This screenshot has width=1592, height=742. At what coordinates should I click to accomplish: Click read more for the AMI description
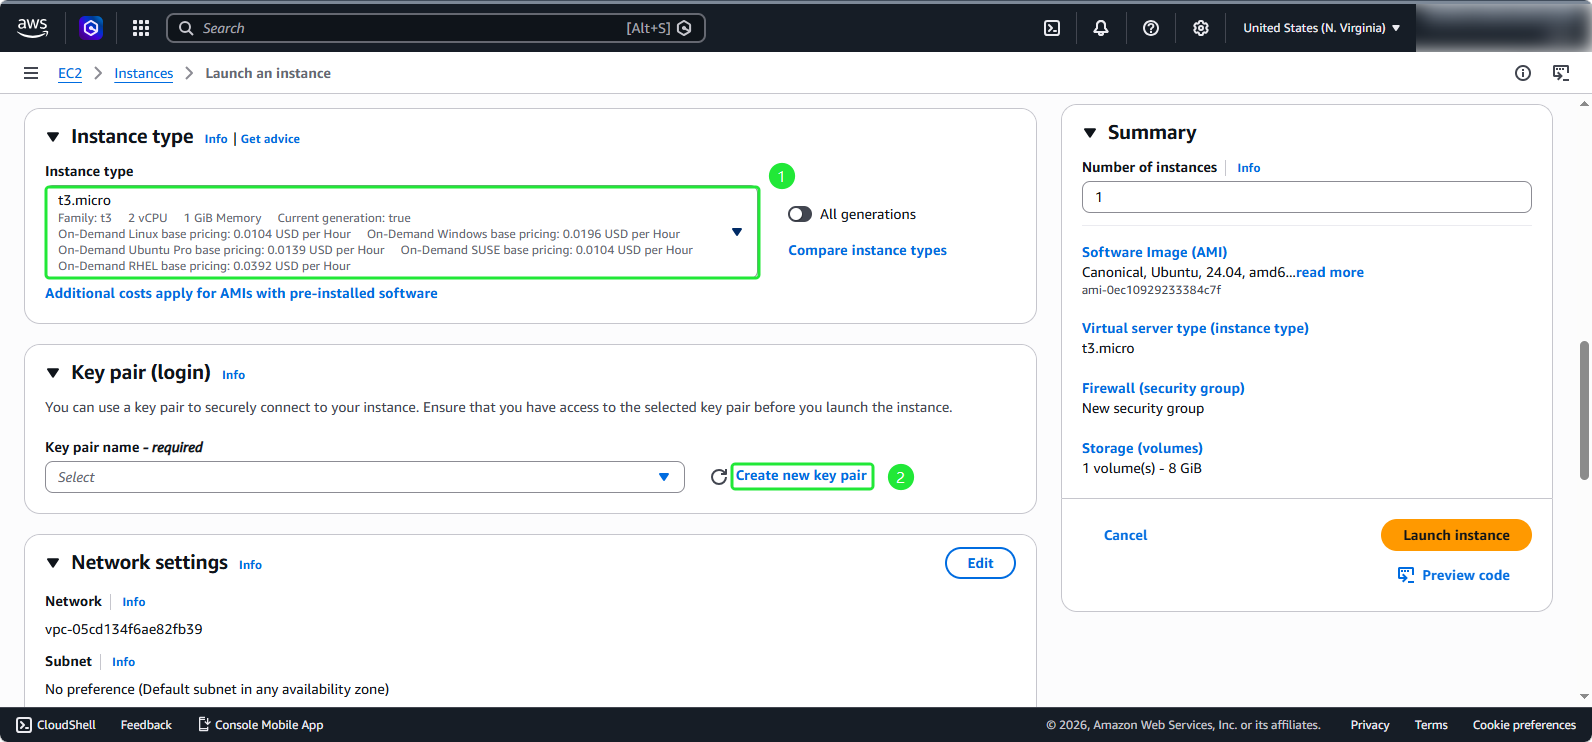point(1330,272)
